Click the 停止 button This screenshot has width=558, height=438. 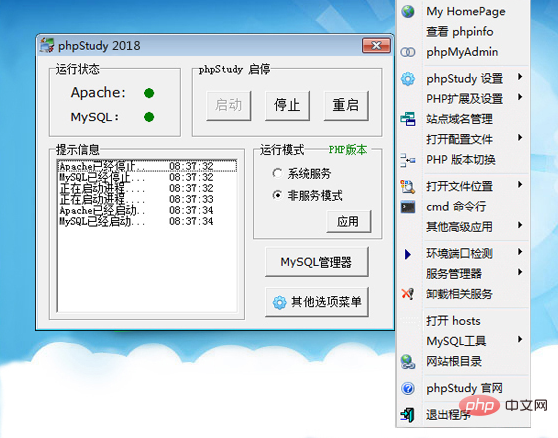point(287,105)
